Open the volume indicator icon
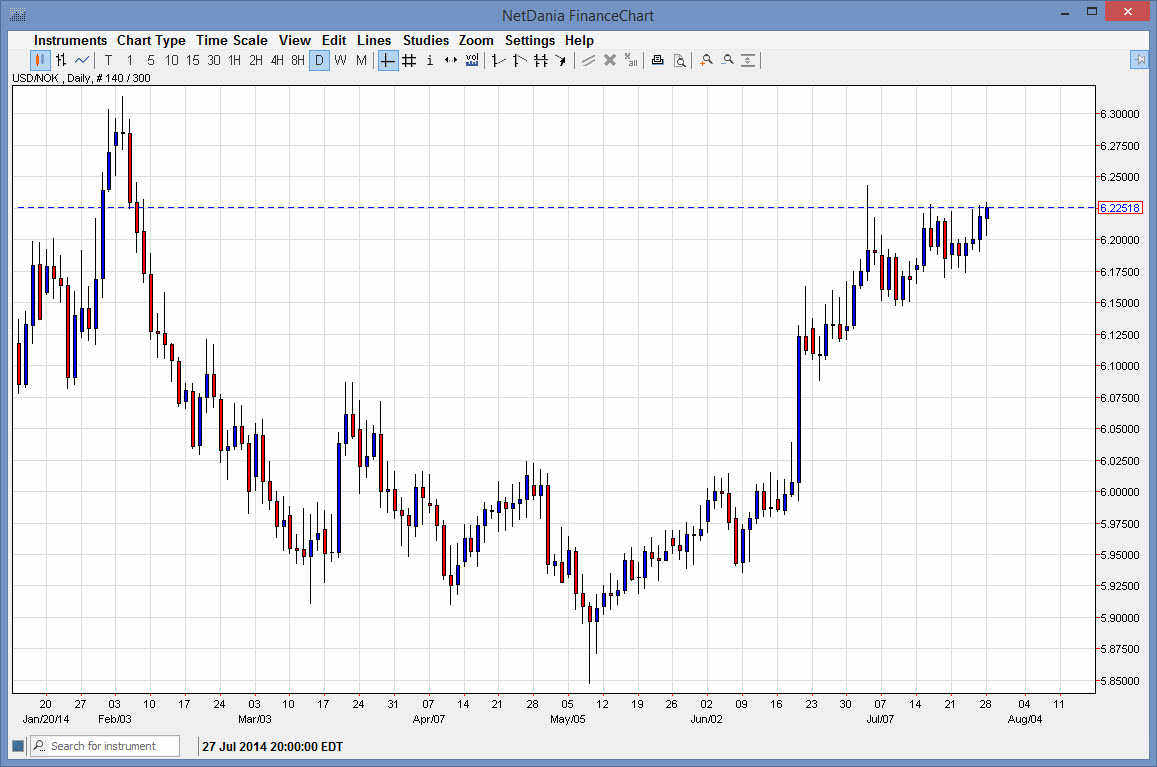The width and height of the screenshot is (1157, 767). pyautogui.click(x=471, y=60)
